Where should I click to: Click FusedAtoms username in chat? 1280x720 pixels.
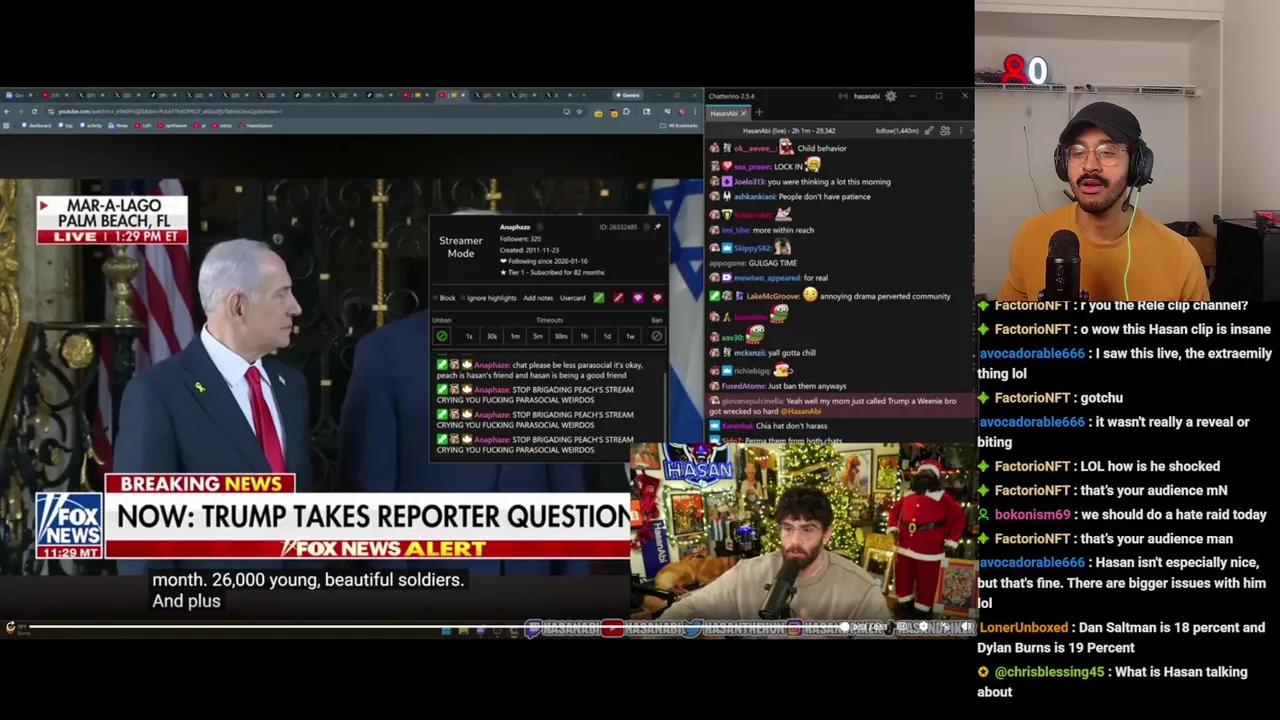(744, 386)
